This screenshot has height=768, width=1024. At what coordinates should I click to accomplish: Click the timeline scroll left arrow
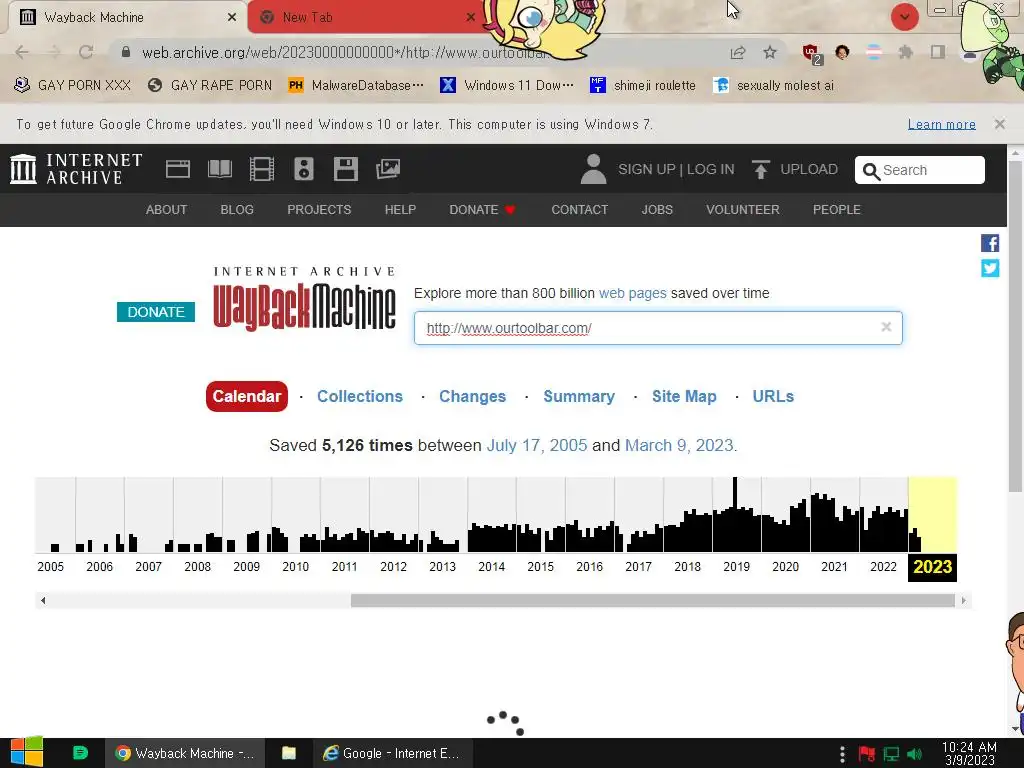pyautogui.click(x=43, y=600)
